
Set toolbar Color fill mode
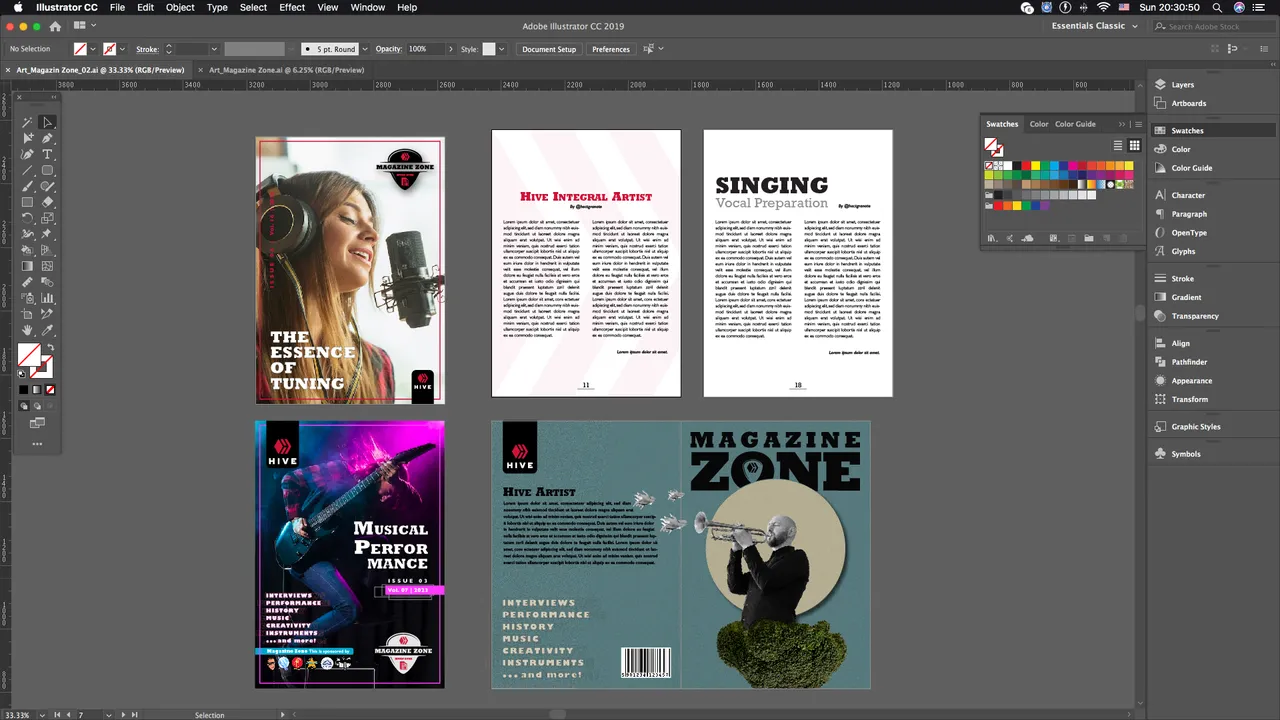tap(23, 389)
